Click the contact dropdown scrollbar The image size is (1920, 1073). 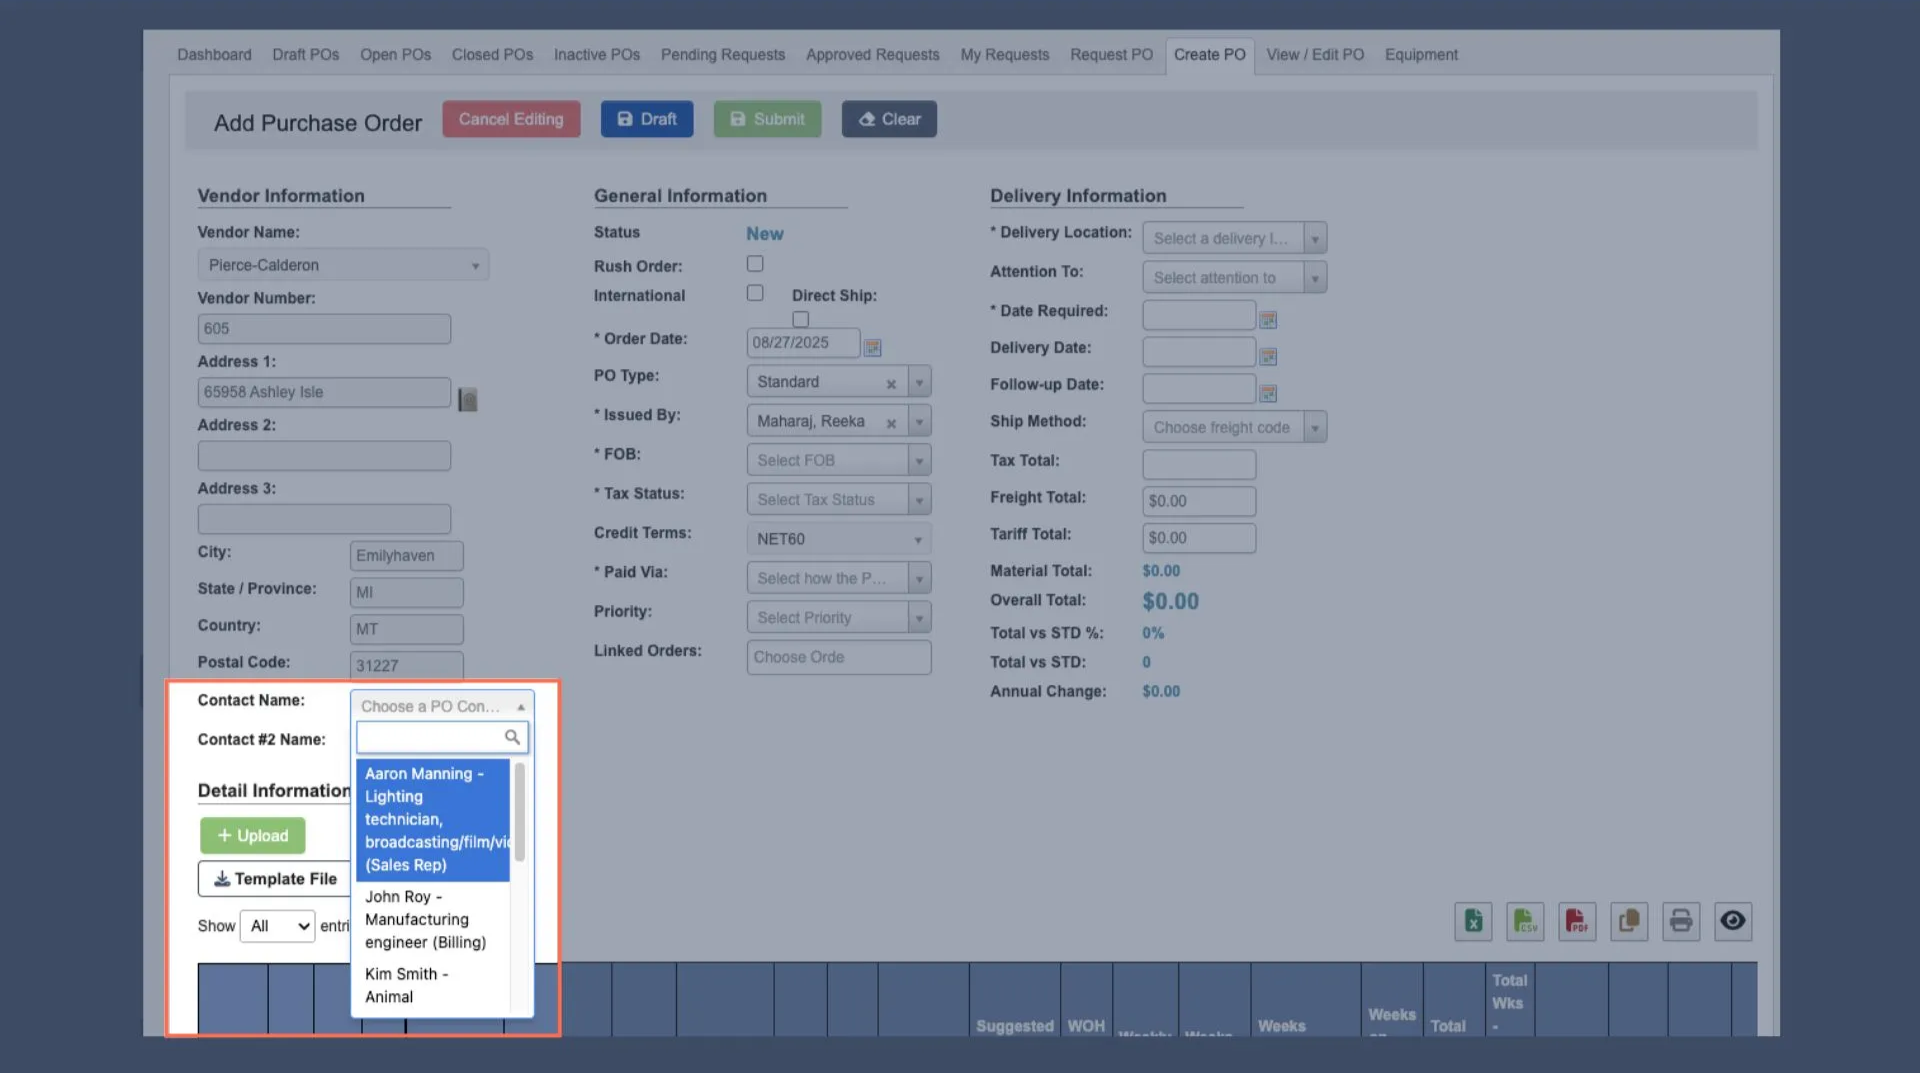519,812
